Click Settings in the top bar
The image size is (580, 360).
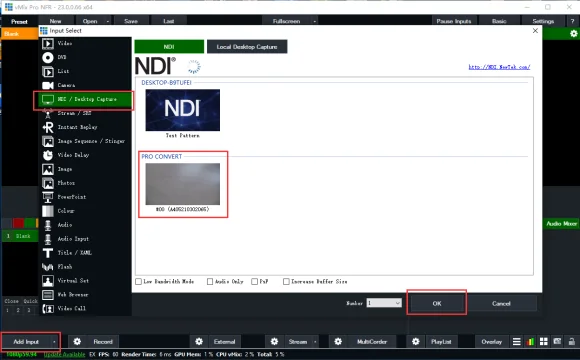point(543,21)
